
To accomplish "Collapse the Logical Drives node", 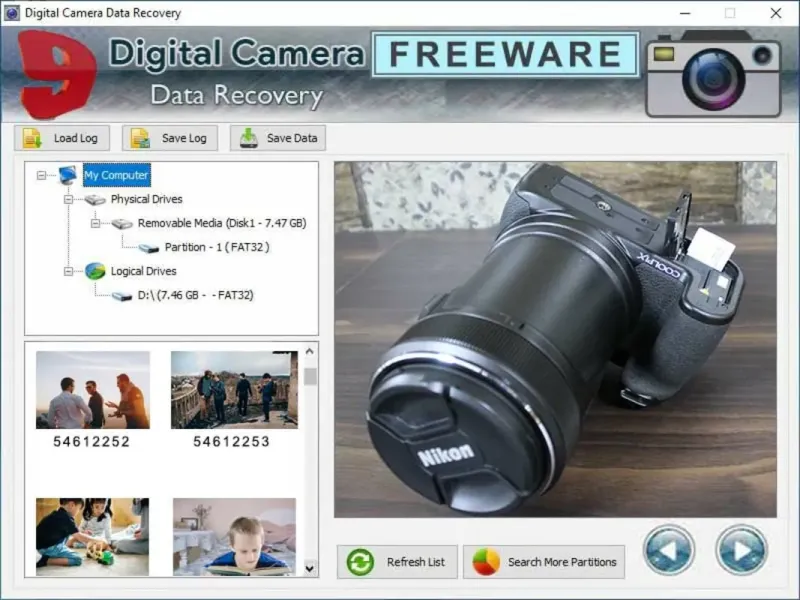I will click(68, 271).
